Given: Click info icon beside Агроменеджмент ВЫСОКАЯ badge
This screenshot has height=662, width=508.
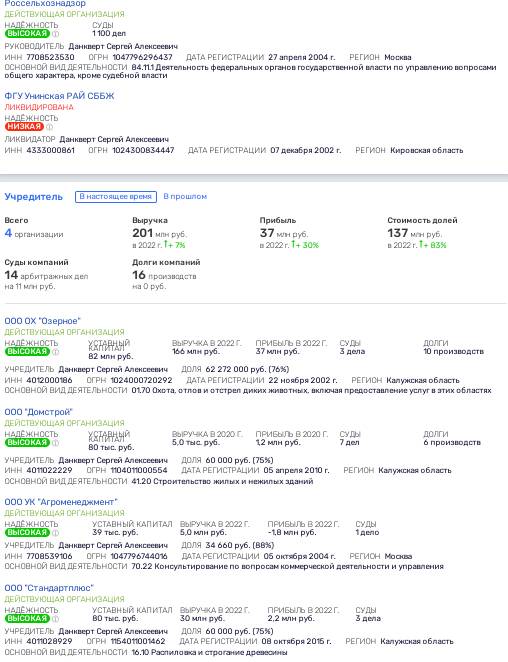Looking at the screenshot, I should (x=55, y=533).
